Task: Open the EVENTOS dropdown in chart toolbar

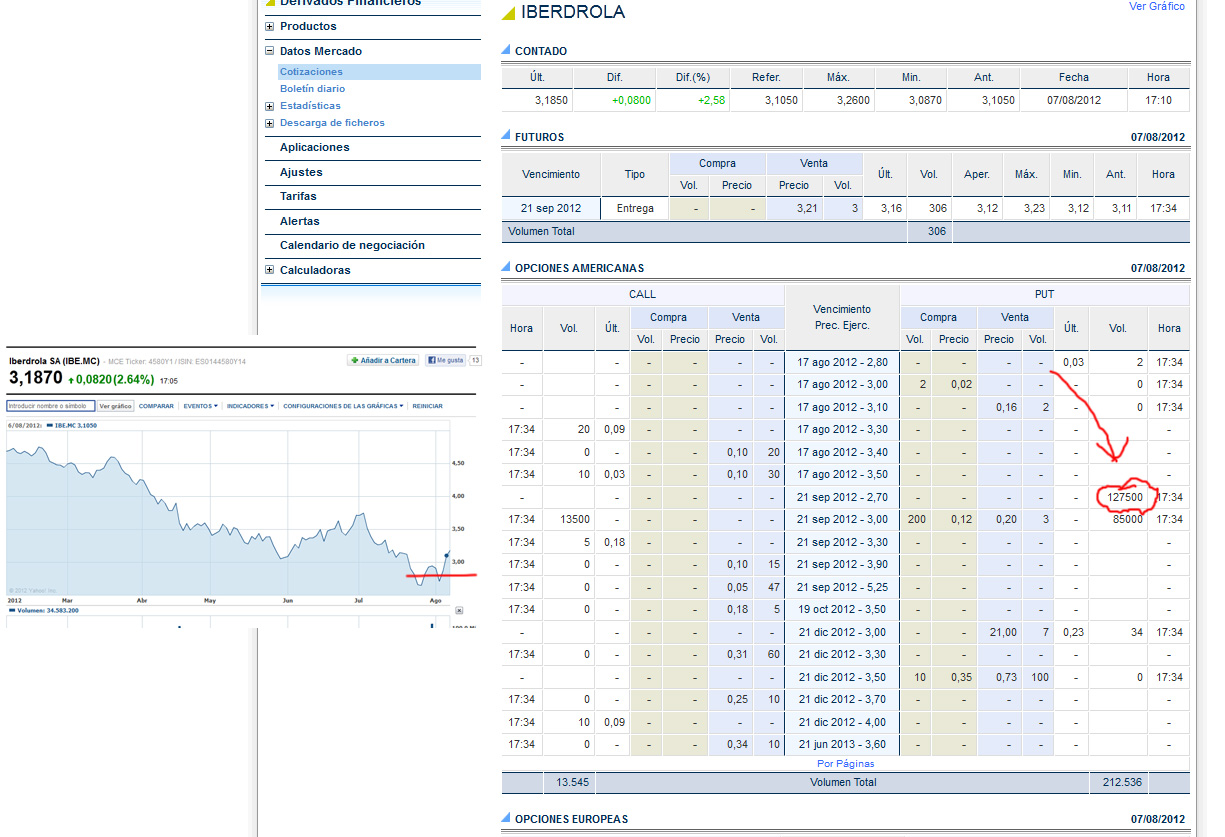Action: tap(200, 406)
